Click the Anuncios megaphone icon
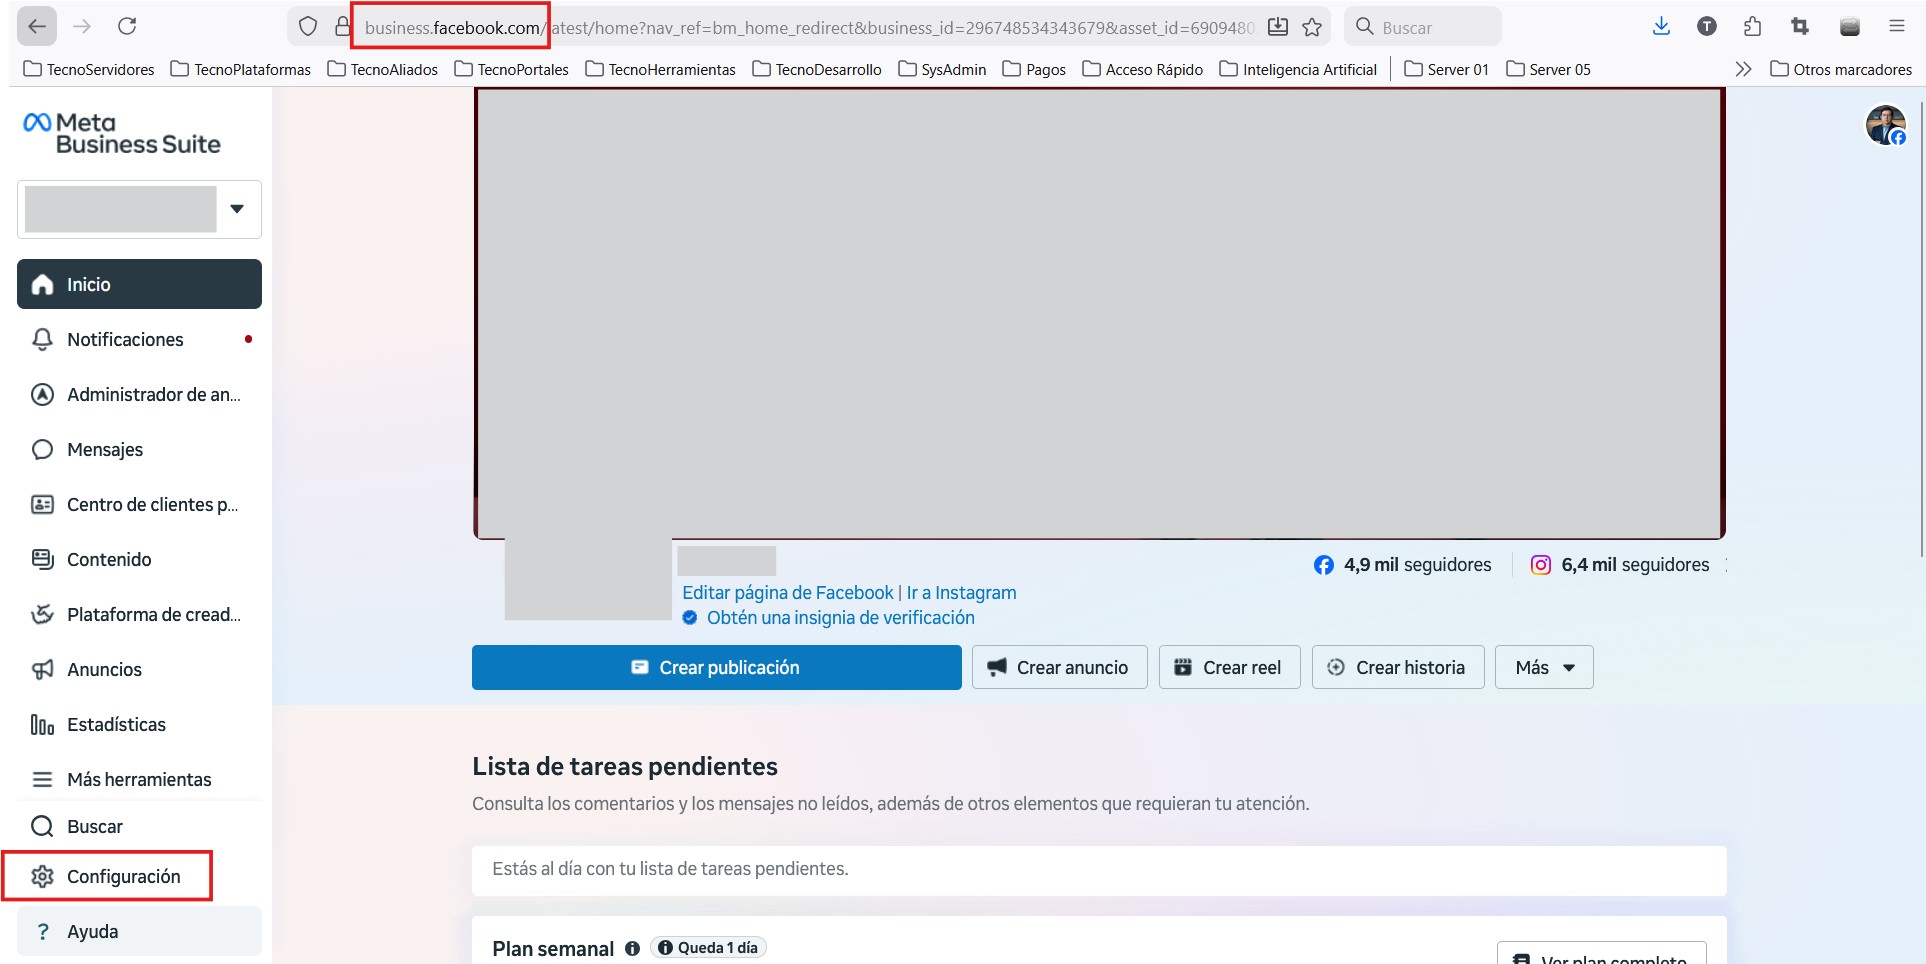 pos(42,670)
